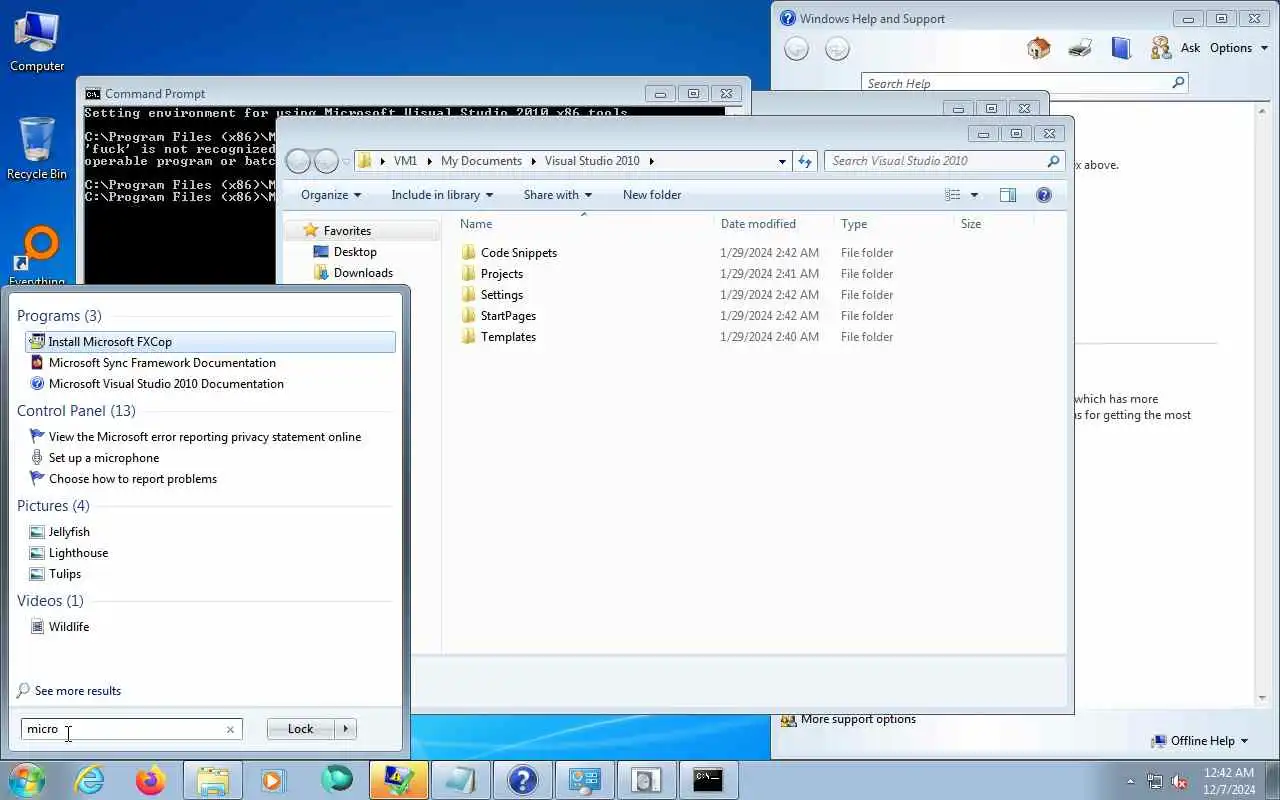Select VM1 in address breadcrumb
Image resolution: width=1280 pixels, height=800 pixels.
click(x=405, y=161)
